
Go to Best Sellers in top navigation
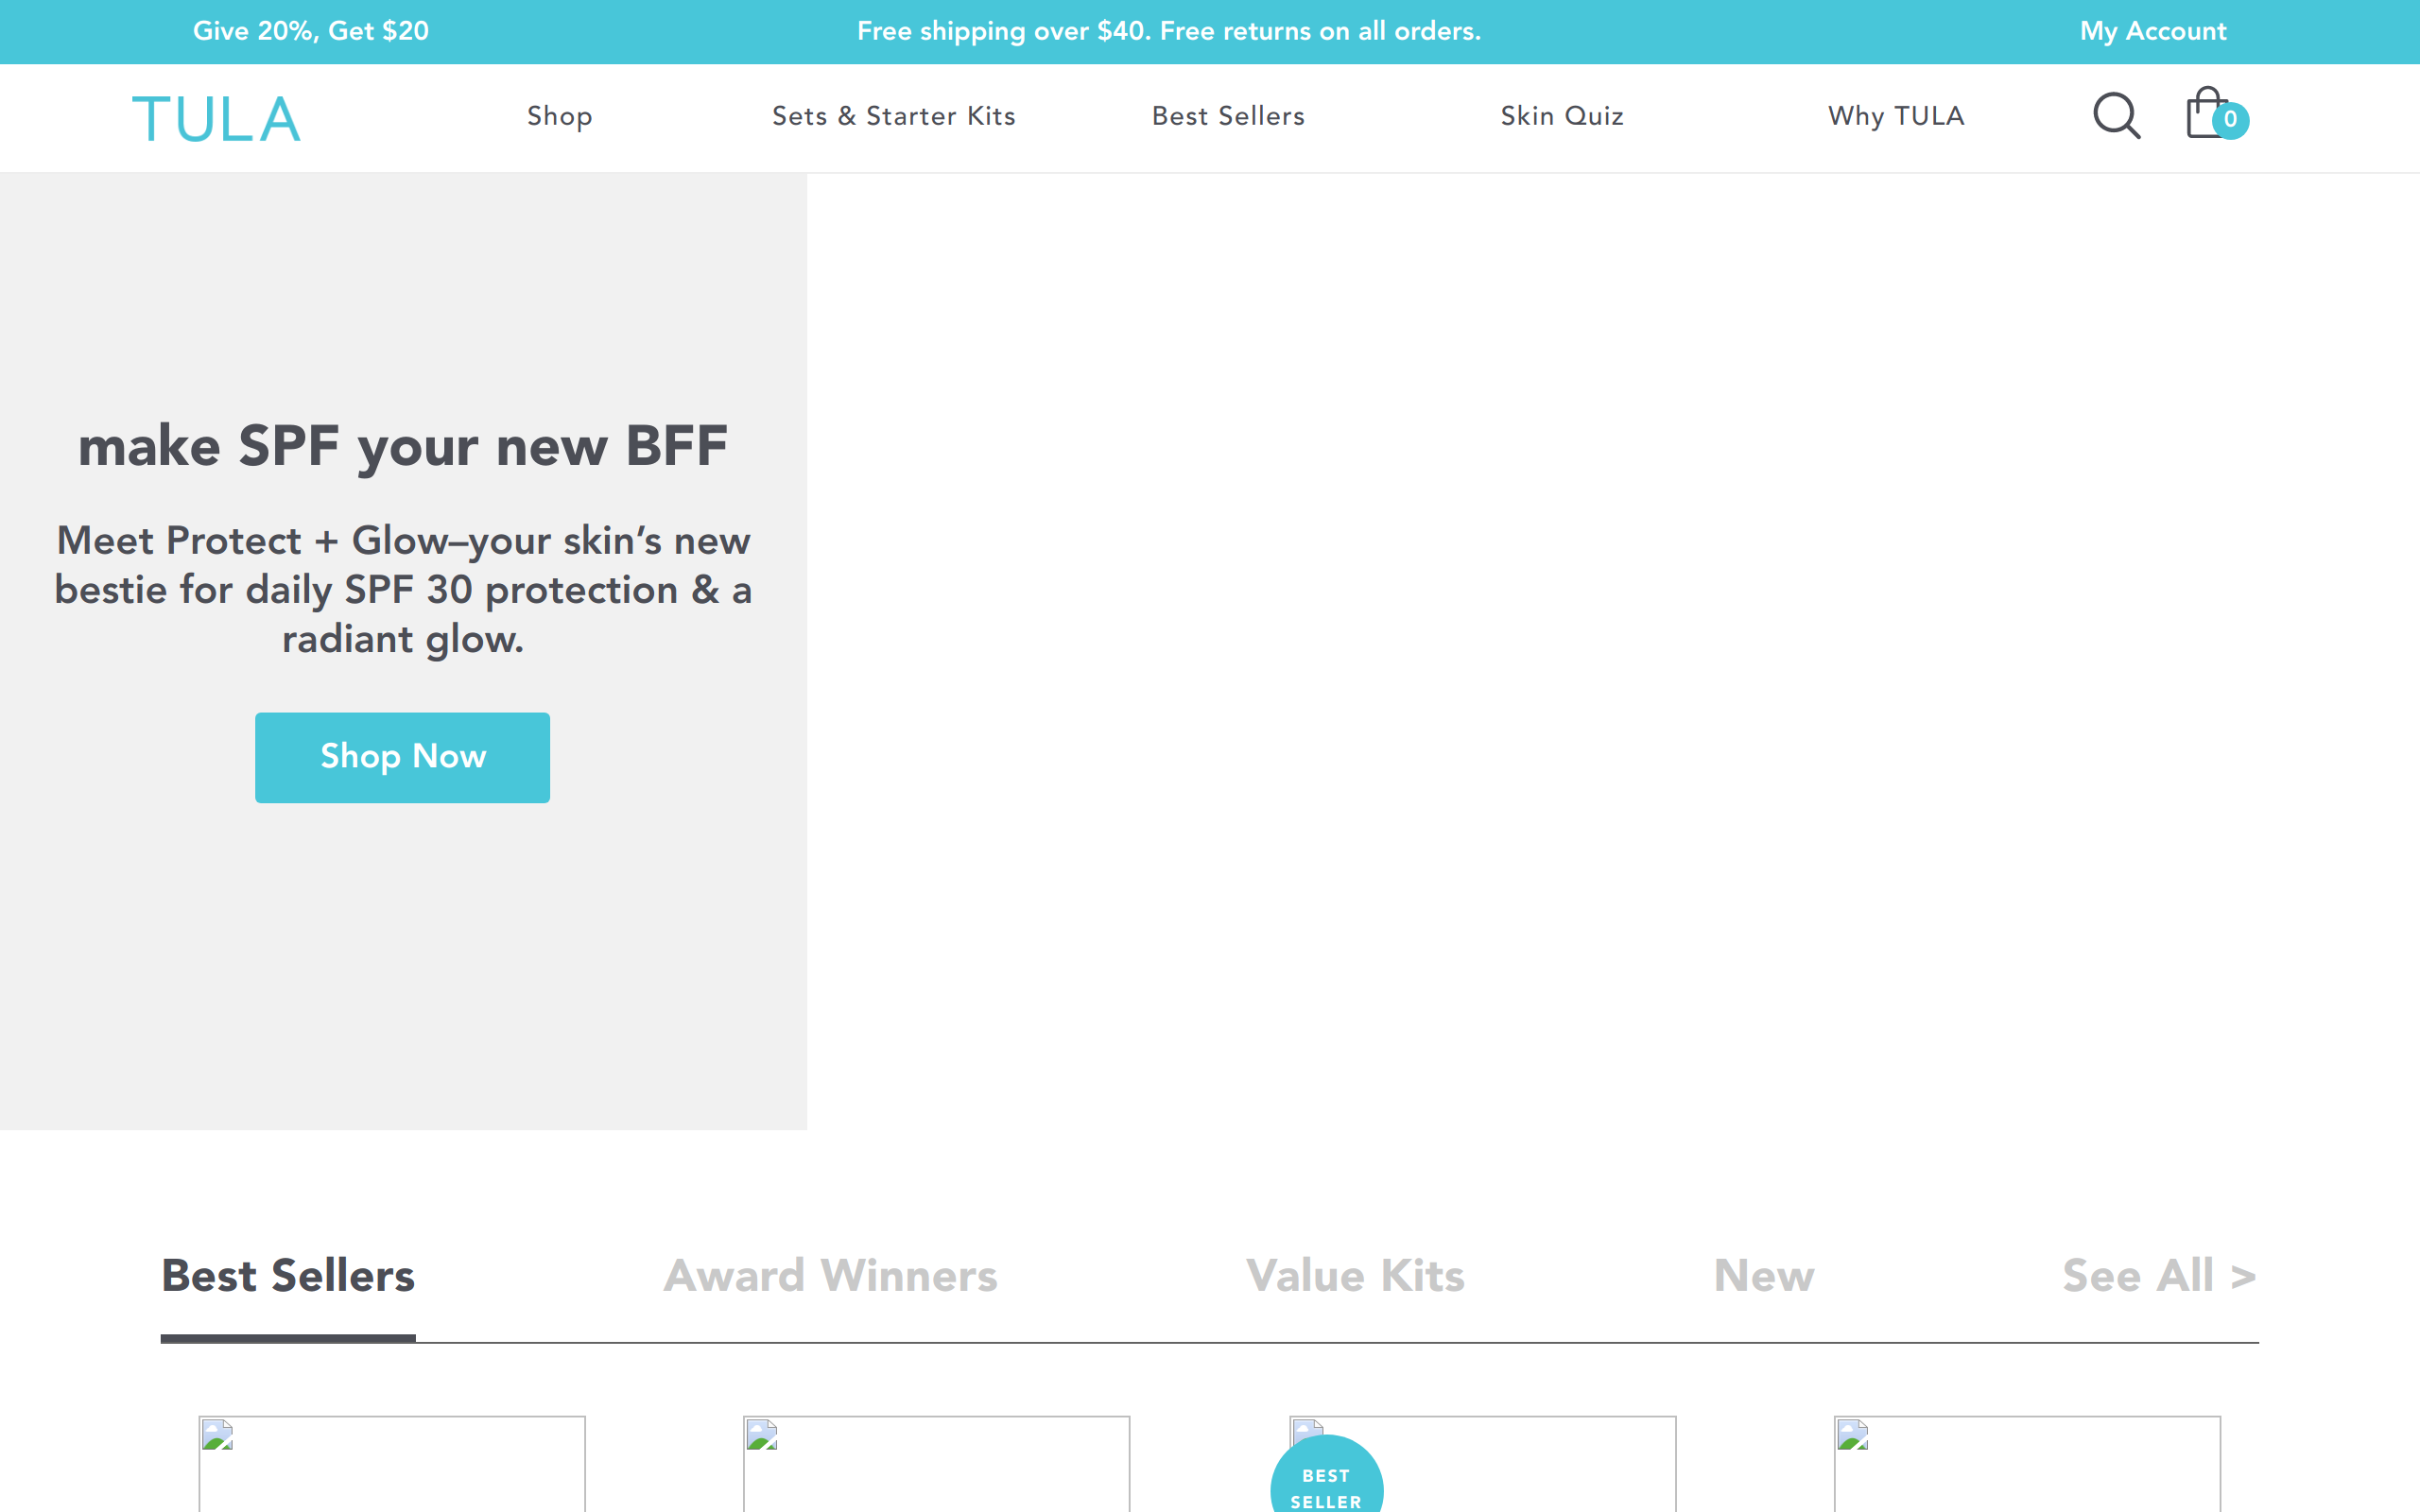pyautogui.click(x=1228, y=116)
